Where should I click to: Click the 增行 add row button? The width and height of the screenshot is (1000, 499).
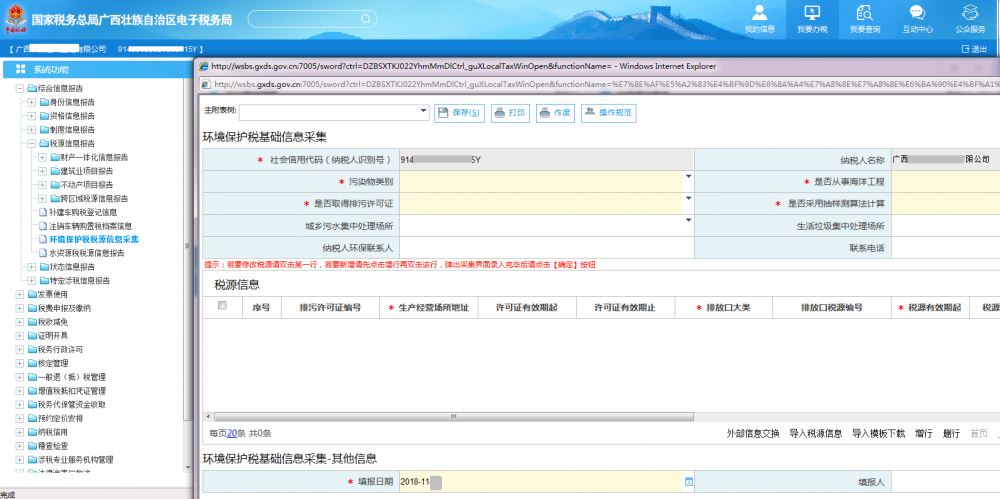[x=923, y=433]
